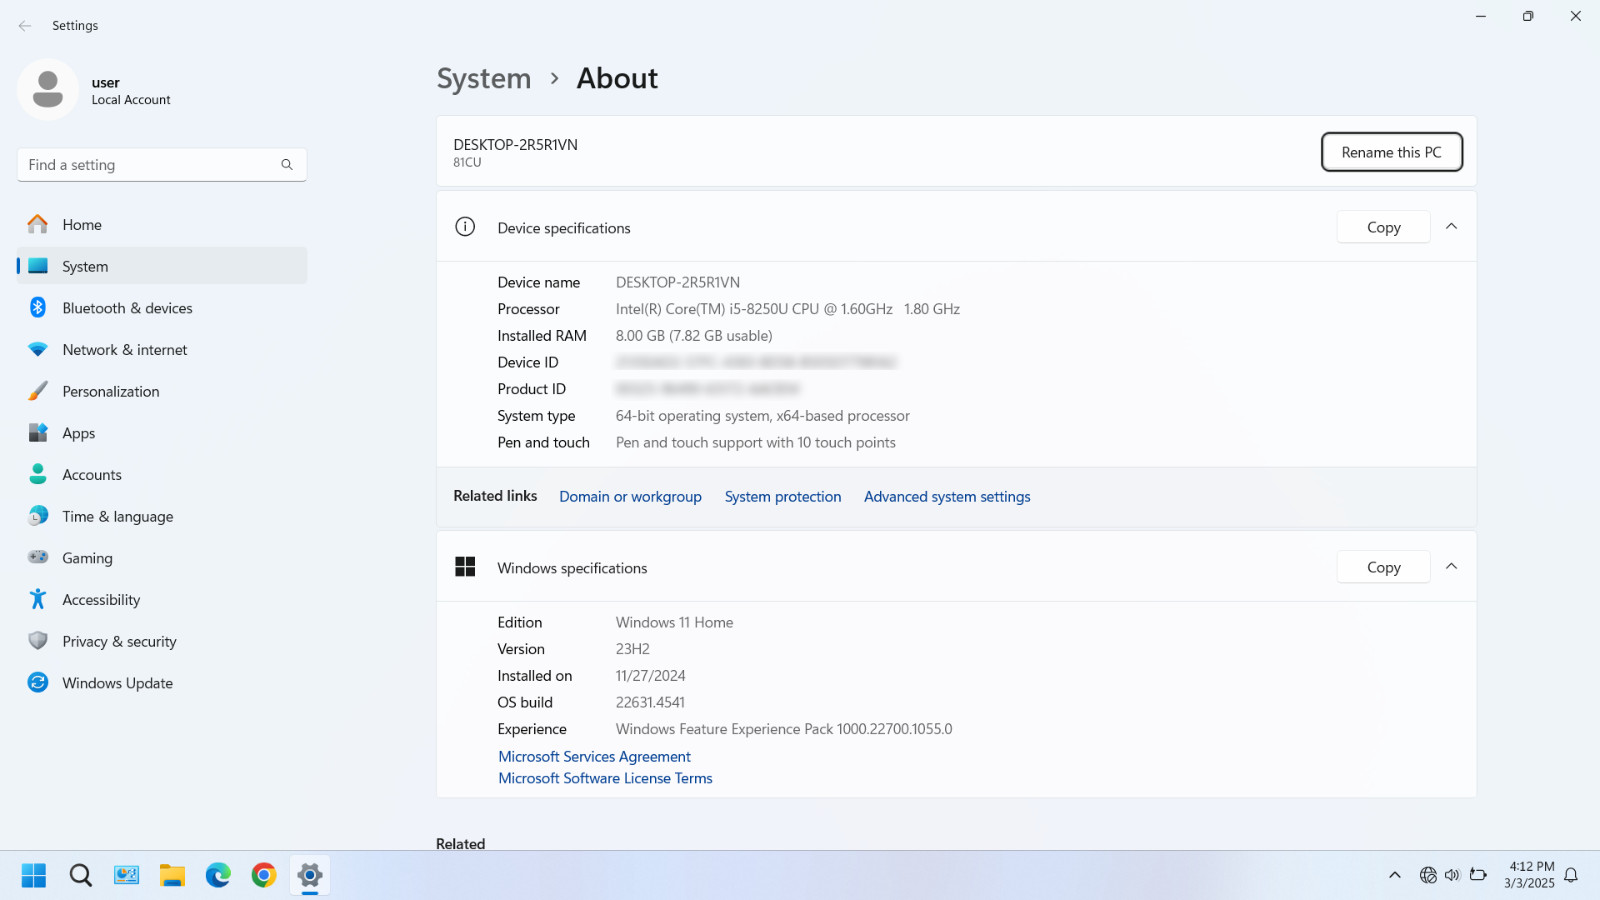1600x900 pixels.
Task: Go to the Home settings page
Action: point(162,225)
